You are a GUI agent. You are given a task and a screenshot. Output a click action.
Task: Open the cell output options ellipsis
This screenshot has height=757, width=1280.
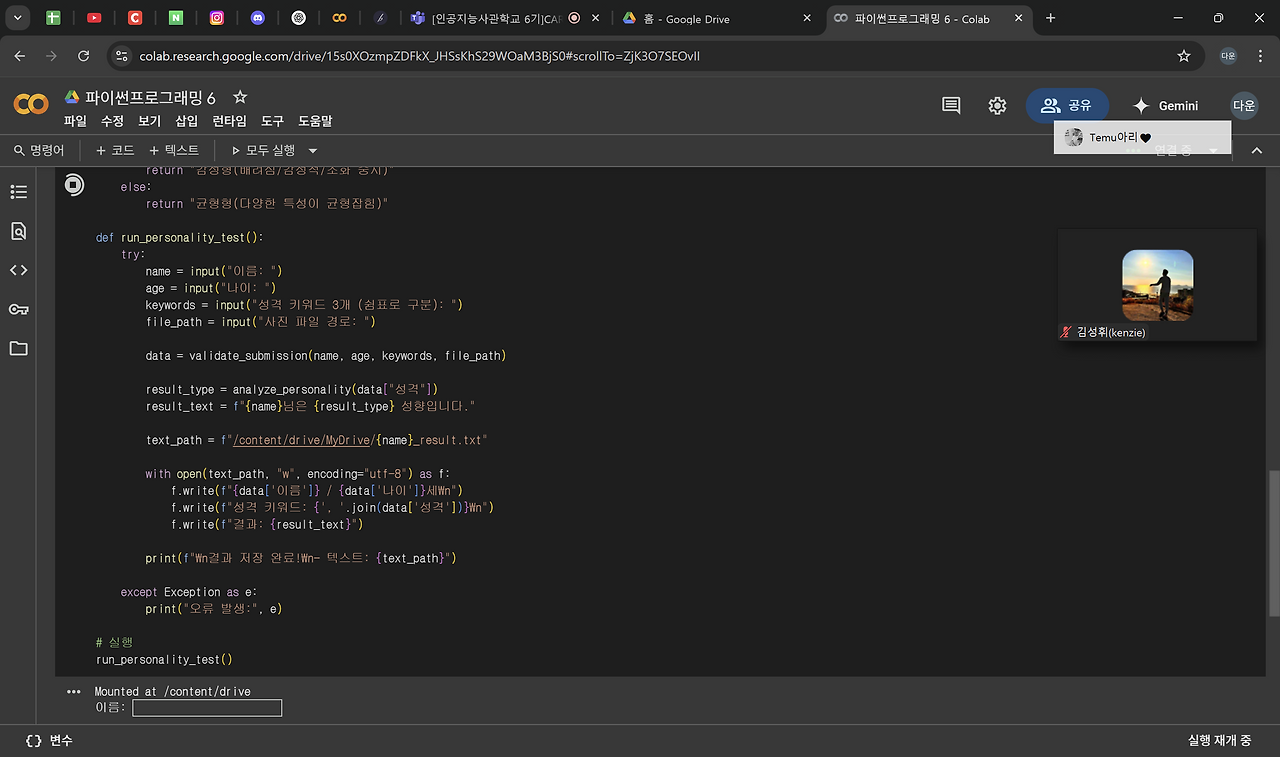coord(73,691)
